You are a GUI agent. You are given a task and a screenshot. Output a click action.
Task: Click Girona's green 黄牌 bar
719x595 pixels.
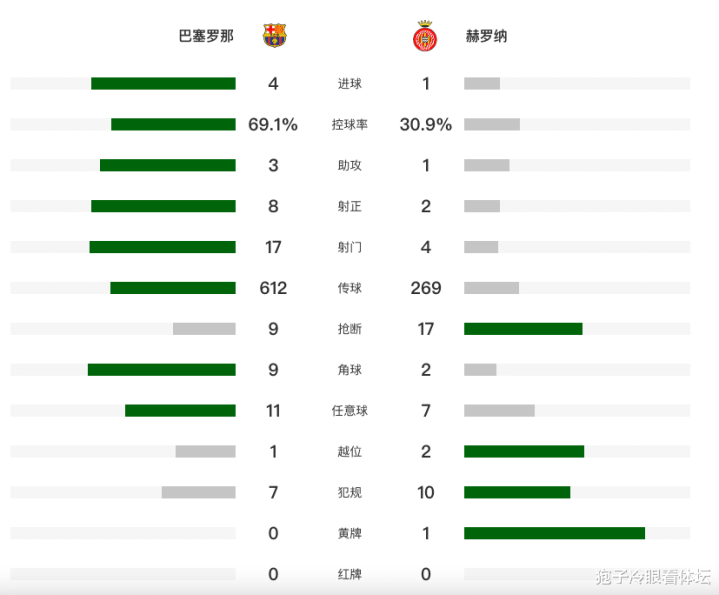(554, 533)
